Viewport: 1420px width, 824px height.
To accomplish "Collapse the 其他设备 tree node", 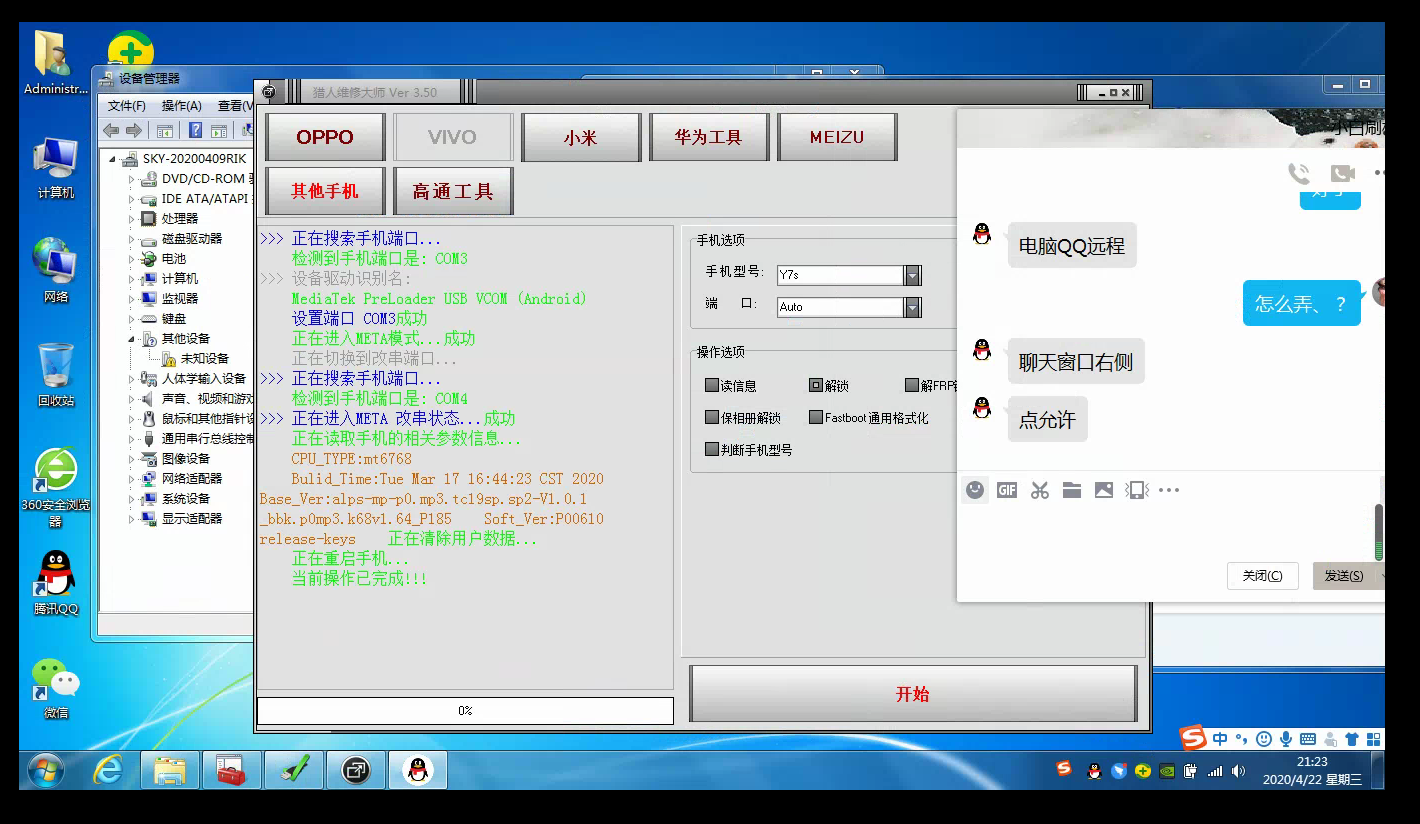I will (x=131, y=339).
